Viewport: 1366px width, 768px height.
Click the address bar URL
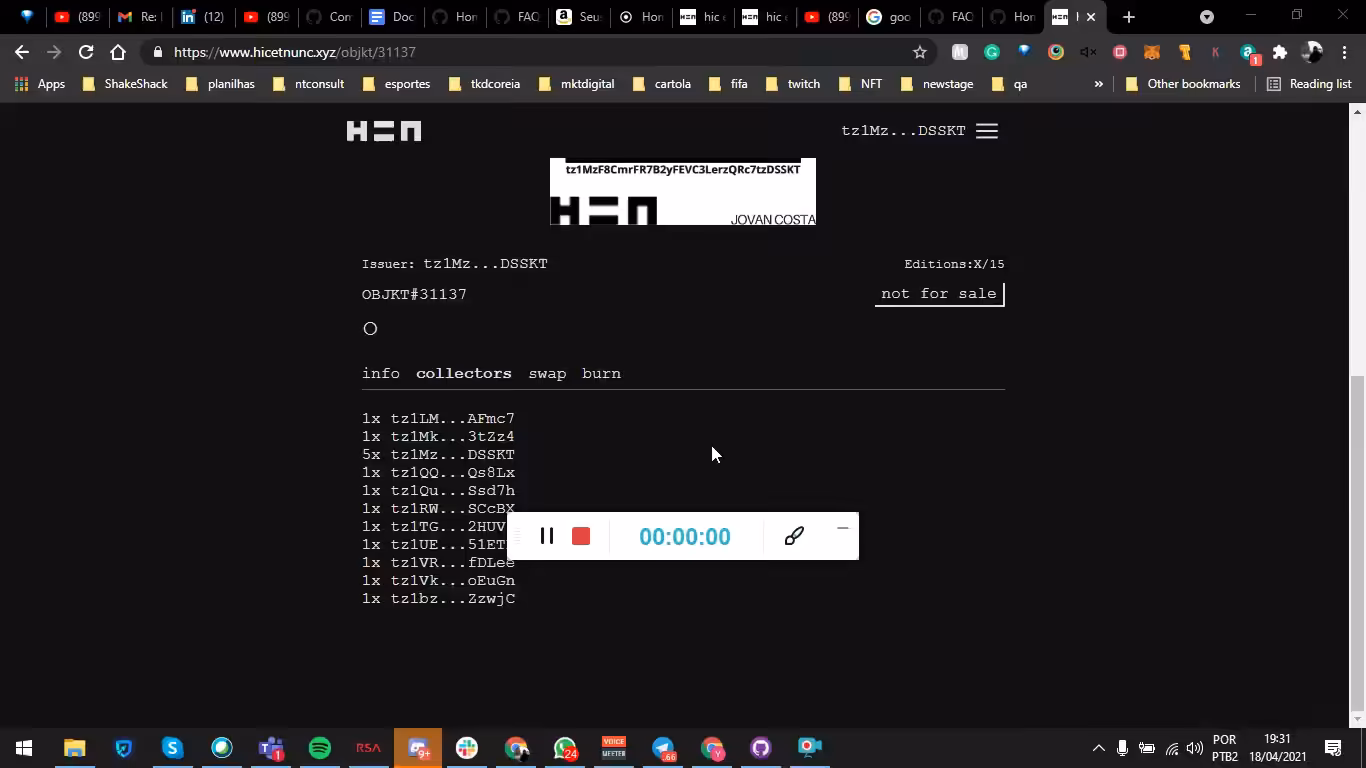coord(294,52)
